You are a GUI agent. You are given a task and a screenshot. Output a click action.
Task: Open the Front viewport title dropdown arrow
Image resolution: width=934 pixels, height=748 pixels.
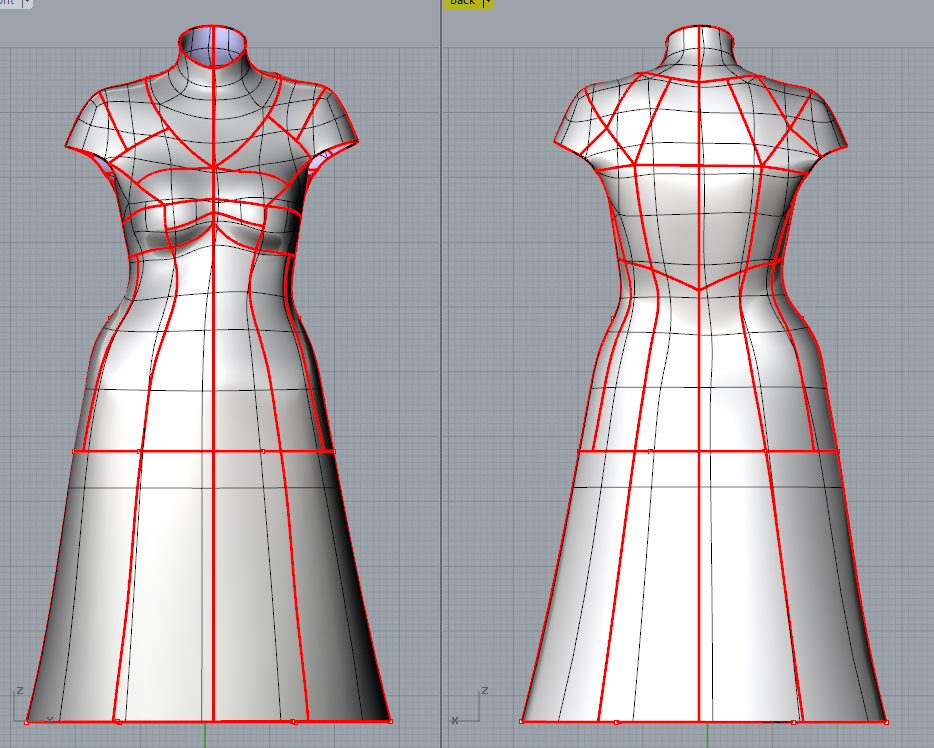pos(25,3)
